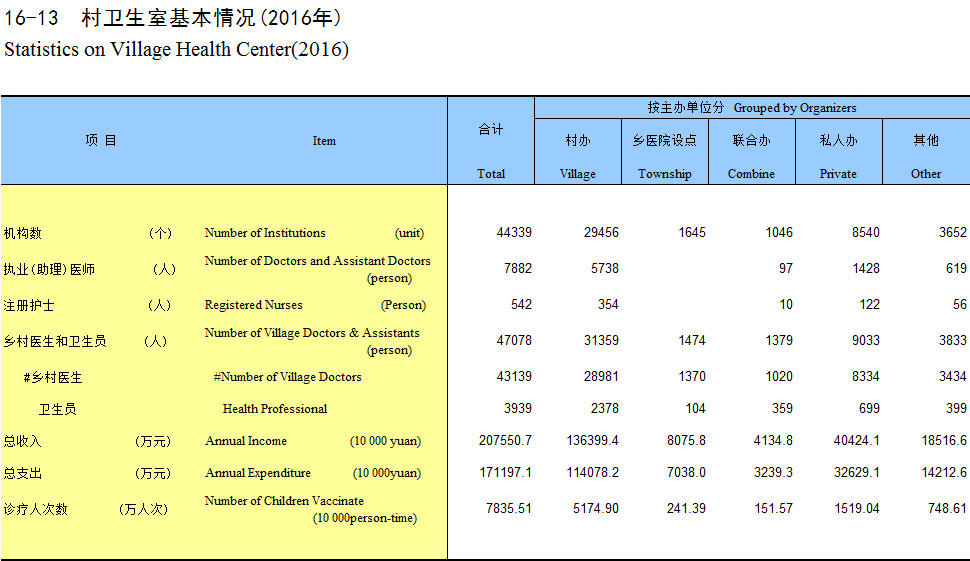Viewport: 970px width, 561px height.
Task: Click other institutions value 3652
Action: (x=953, y=233)
